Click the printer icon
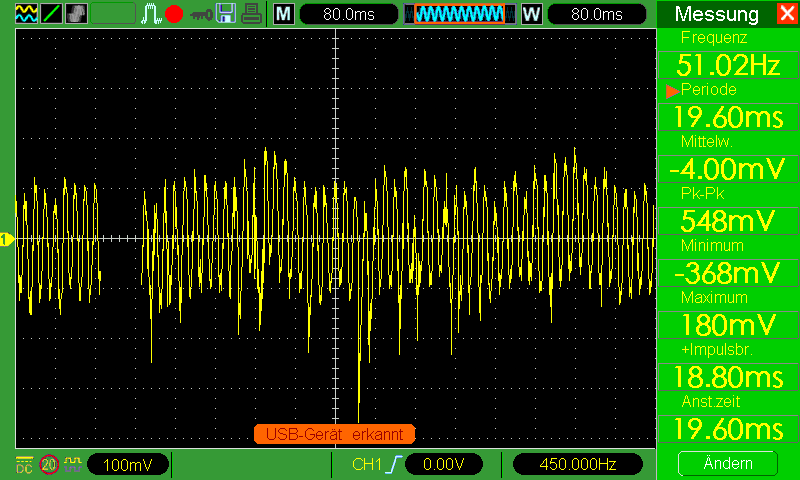800x480 pixels. tap(251, 14)
